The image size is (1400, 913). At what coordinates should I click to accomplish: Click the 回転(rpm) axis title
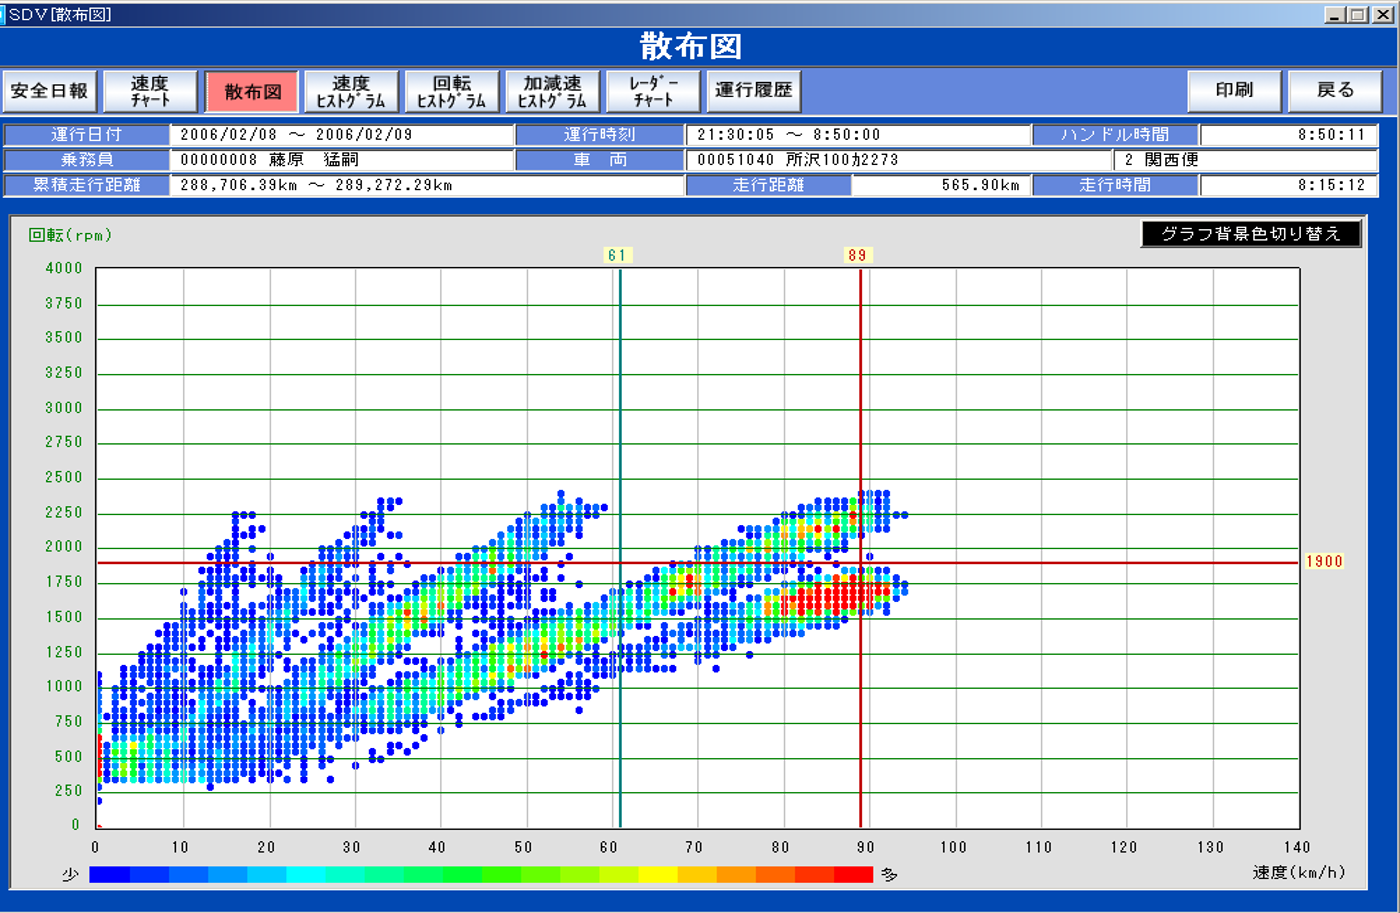pos(70,236)
